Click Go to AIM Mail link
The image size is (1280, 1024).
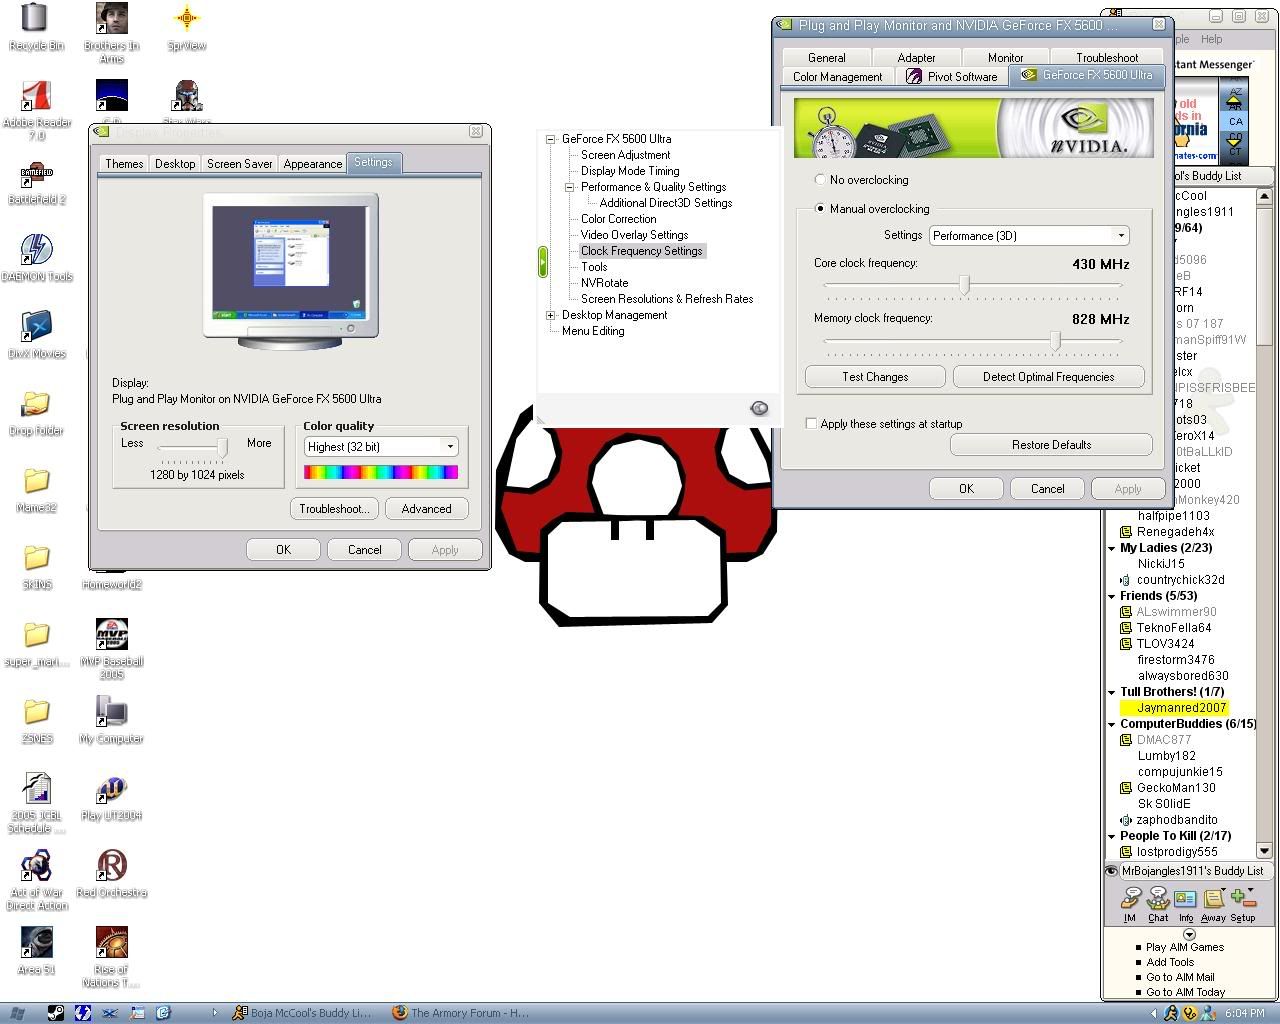pyautogui.click(x=1180, y=977)
